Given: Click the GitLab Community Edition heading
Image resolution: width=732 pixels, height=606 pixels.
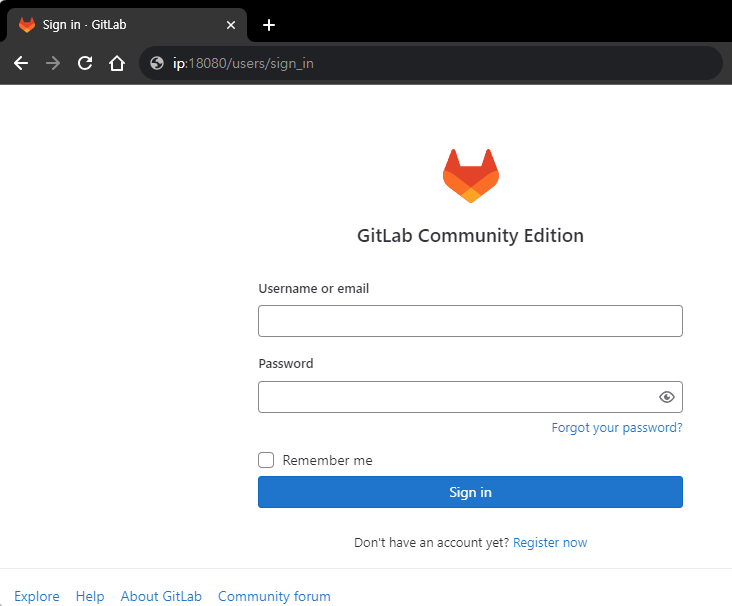Looking at the screenshot, I should 470,236.
